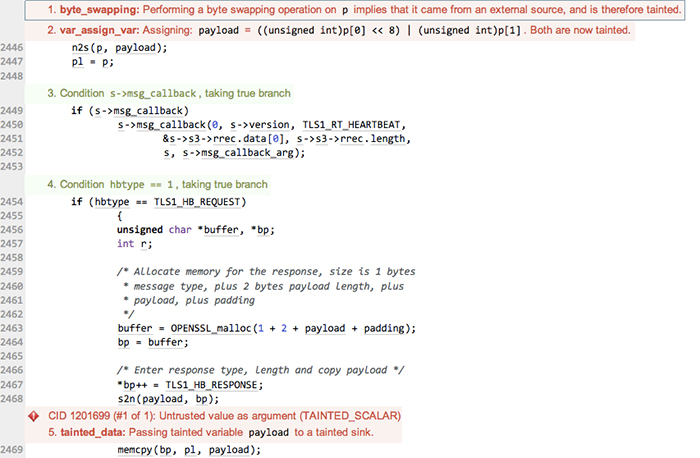The height and width of the screenshot is (458, 700).
Task: Select line number 2454 in the gutter
Action: click(15, 201)
